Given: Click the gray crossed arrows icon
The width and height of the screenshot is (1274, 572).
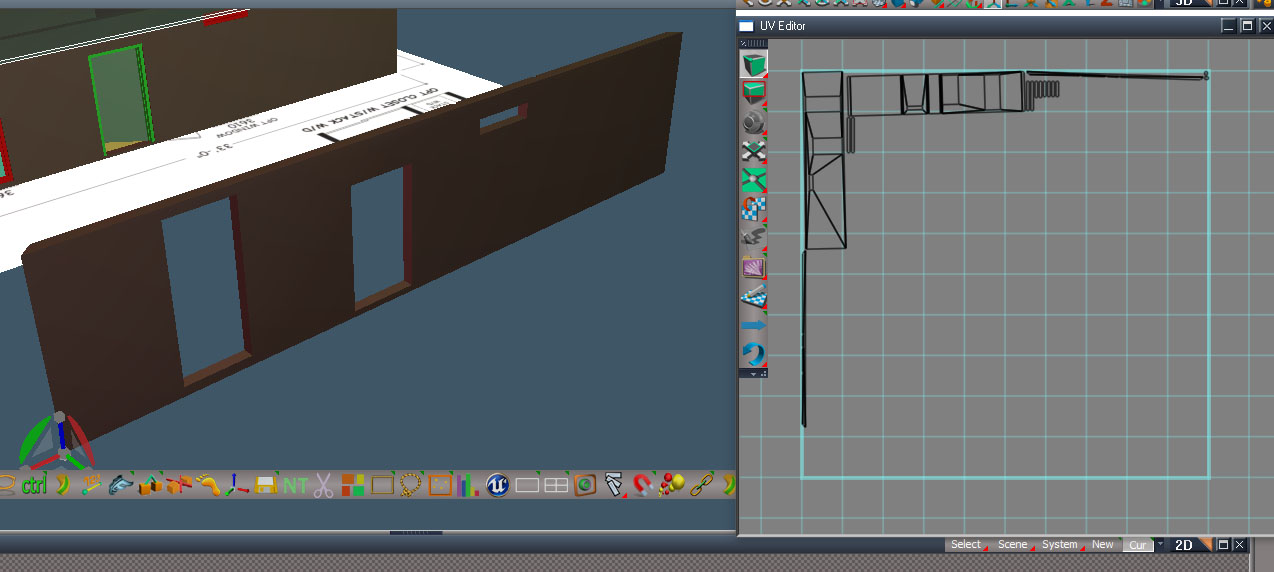Looking at the screenshot, I should 754,151.
